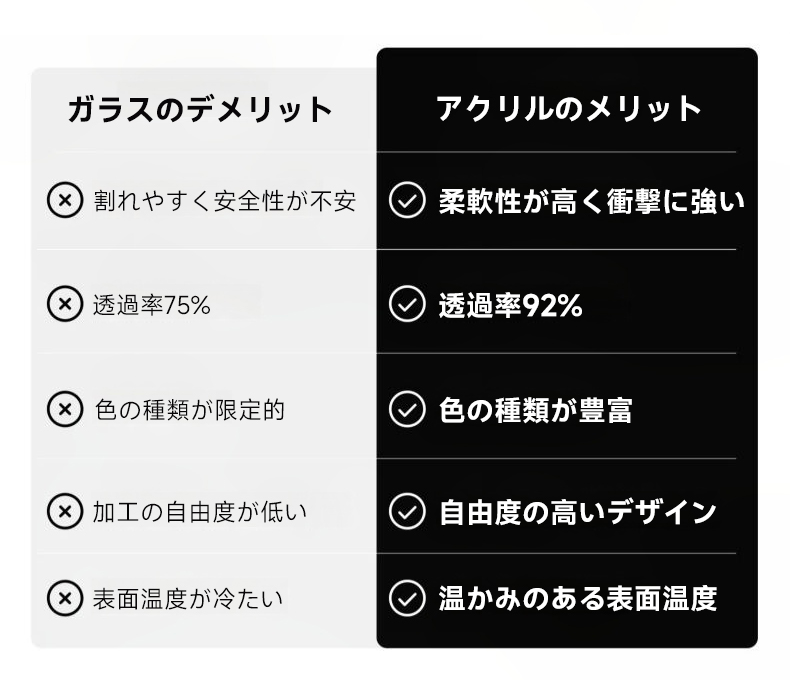Viewport: 790px width, 680px height.
Task: Click the 柔軟性が高く衝撃に強い text
Action: click(592, 201)
